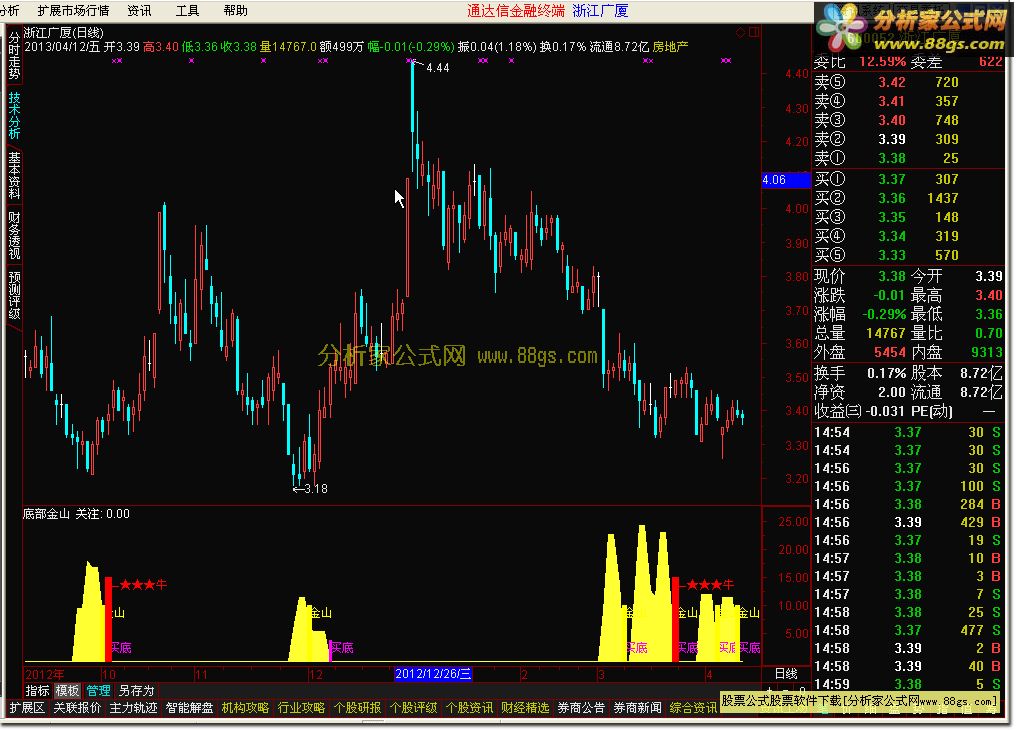
Task: Select the 模板 tab below the chart
Action: pos(67,690)
